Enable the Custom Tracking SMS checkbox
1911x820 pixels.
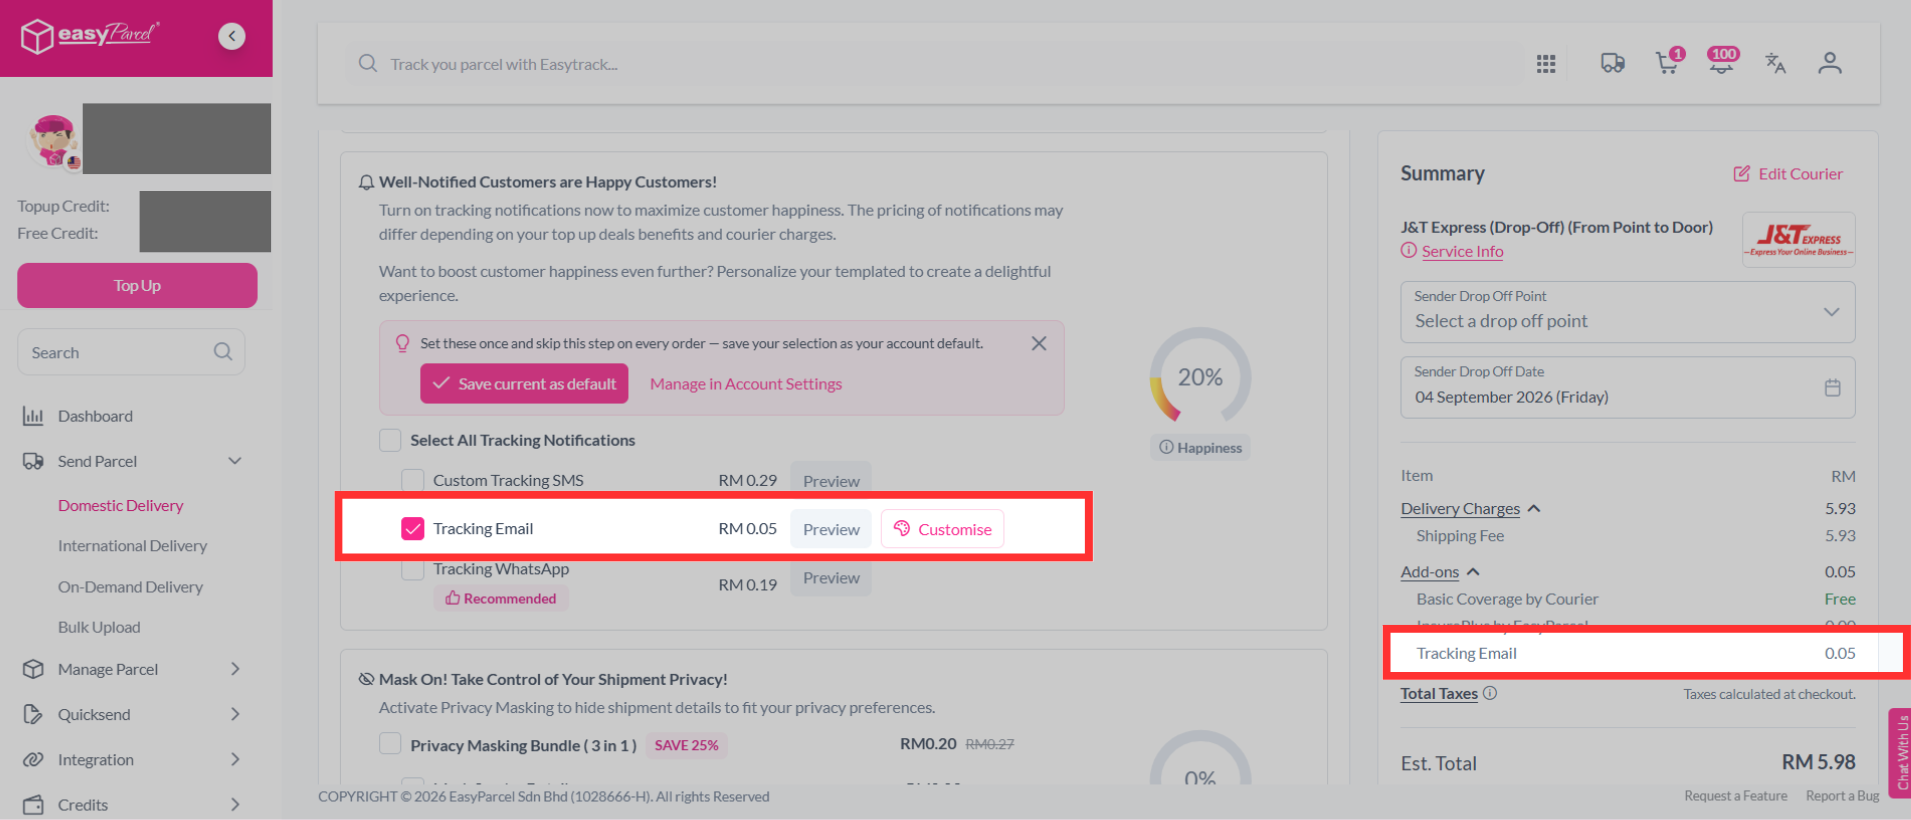pos(412,480)
